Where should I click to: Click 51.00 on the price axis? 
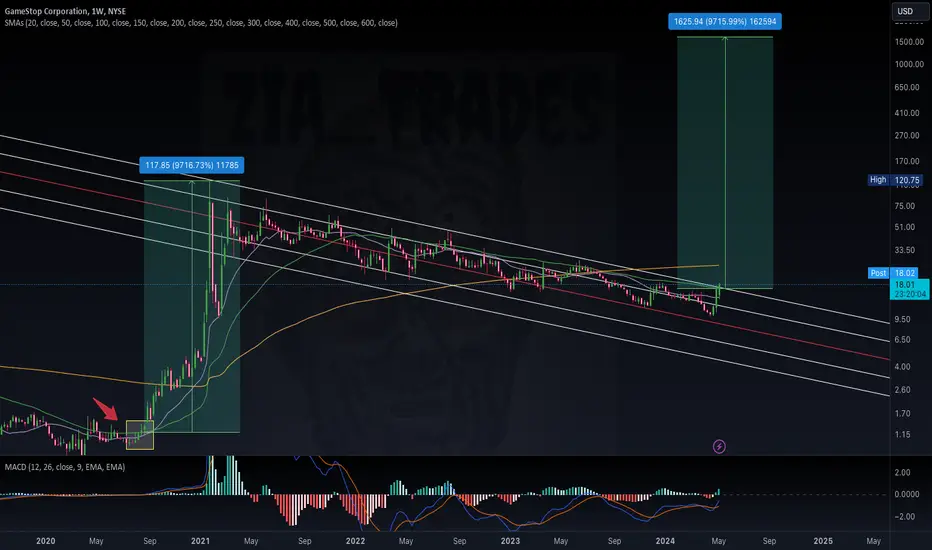(x=905, y=227)
